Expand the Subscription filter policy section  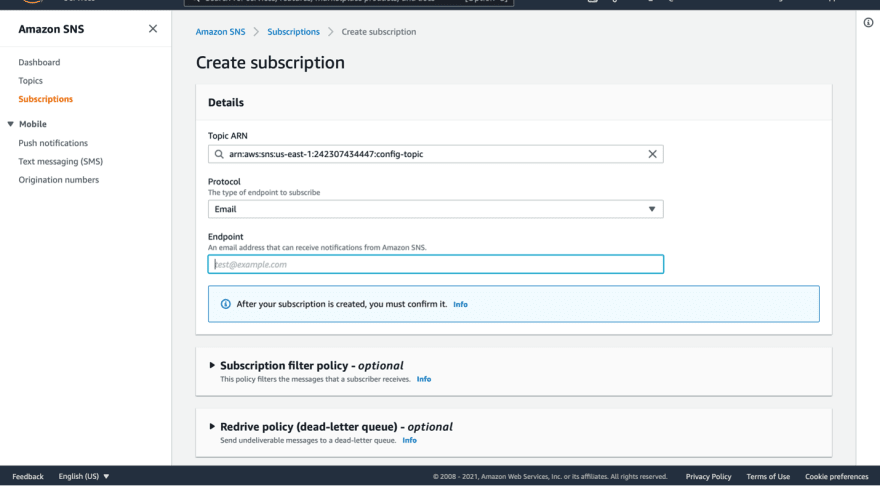click(x=212, y=365)
